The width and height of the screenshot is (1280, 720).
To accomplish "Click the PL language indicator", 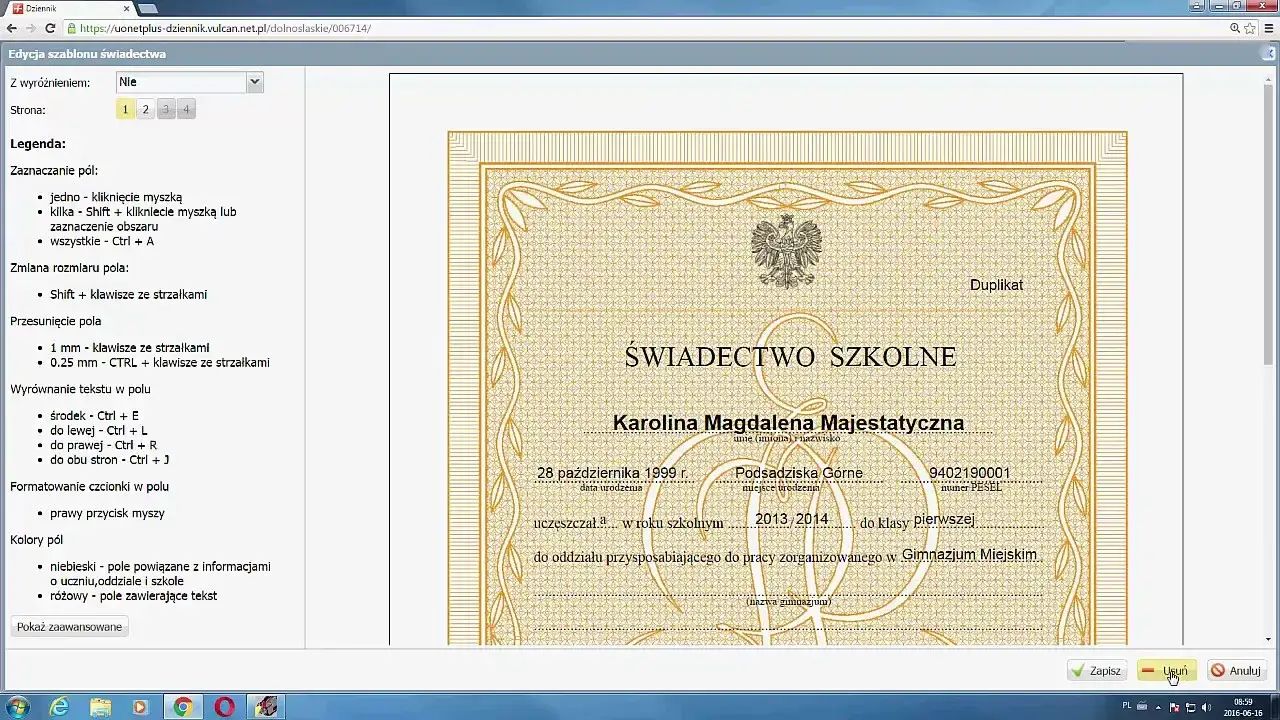I will tap(1127, 706).
